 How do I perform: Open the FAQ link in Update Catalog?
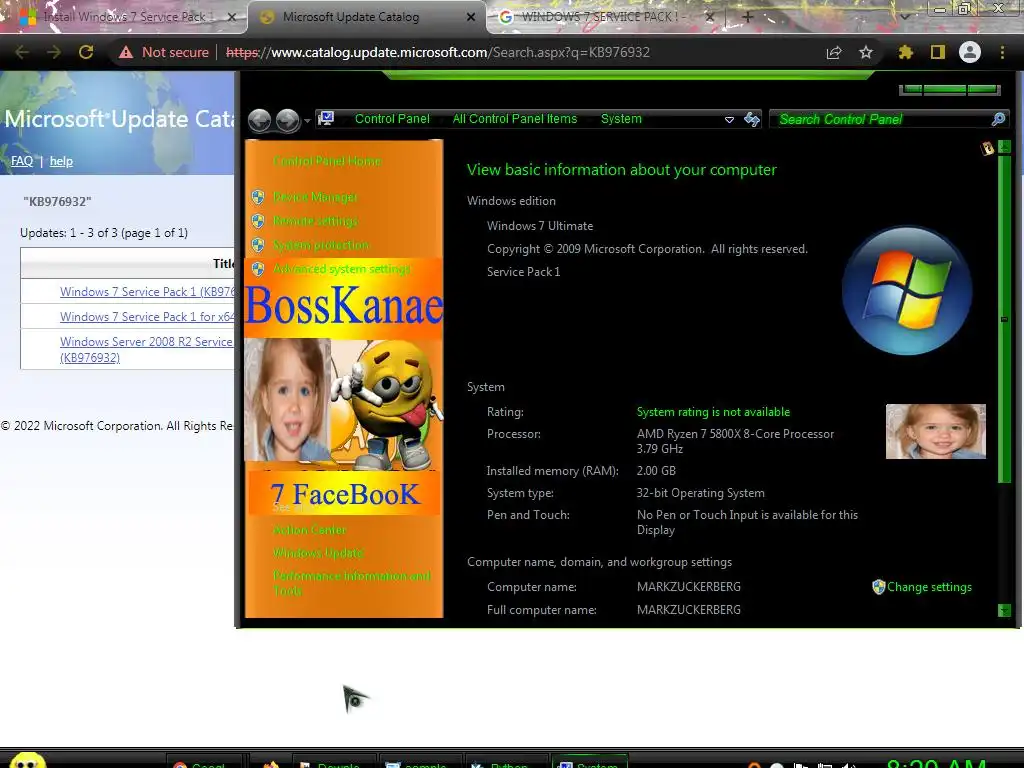[x=22, y=161]
